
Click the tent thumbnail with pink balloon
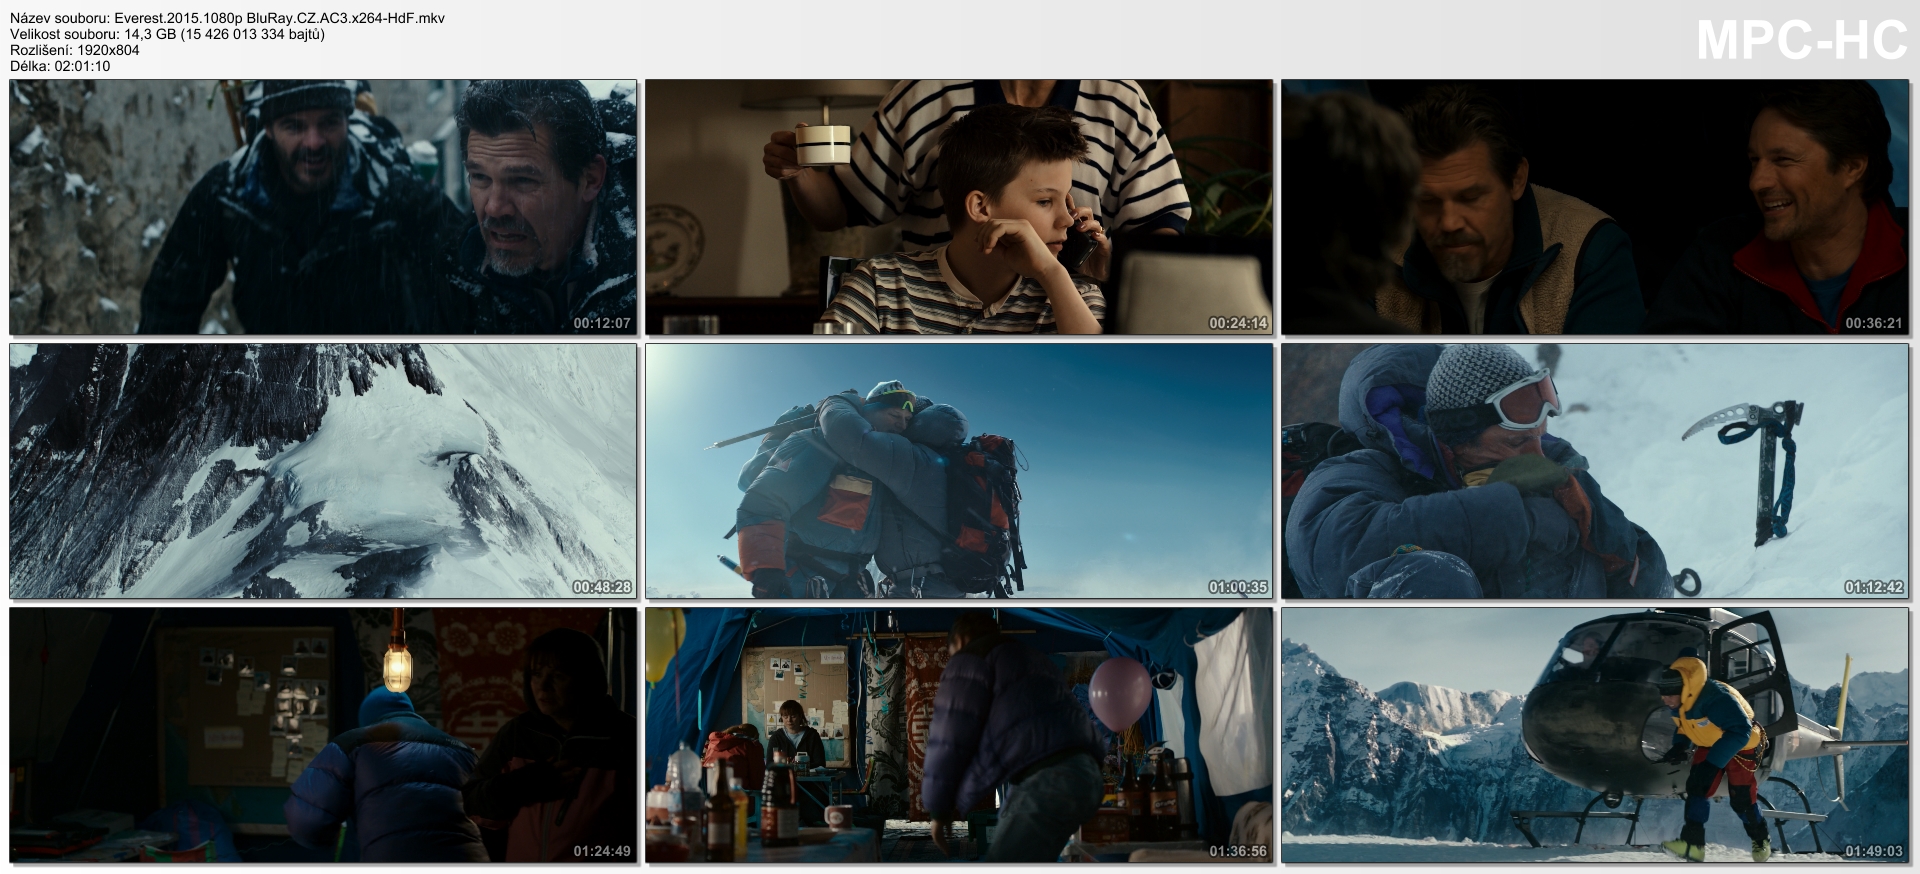tap(959, 735)
